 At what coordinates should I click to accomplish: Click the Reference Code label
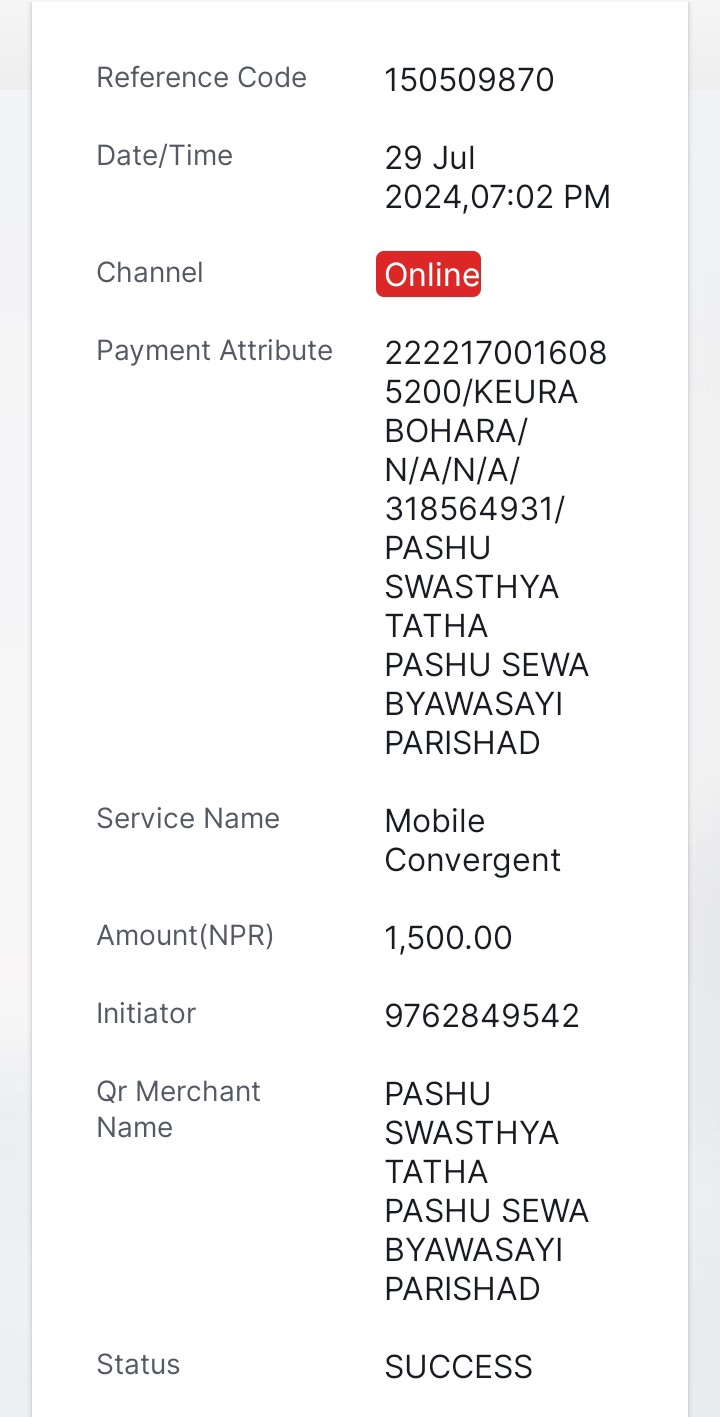[201, 77]
